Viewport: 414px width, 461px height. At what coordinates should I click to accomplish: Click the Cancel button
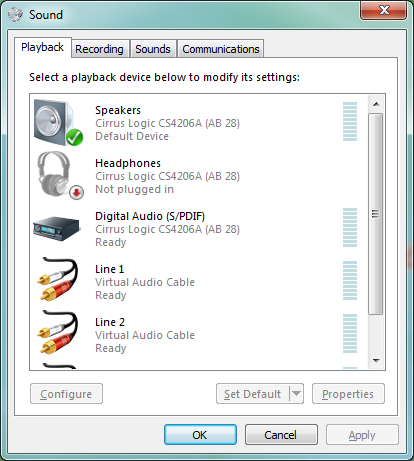pos(281,435)
